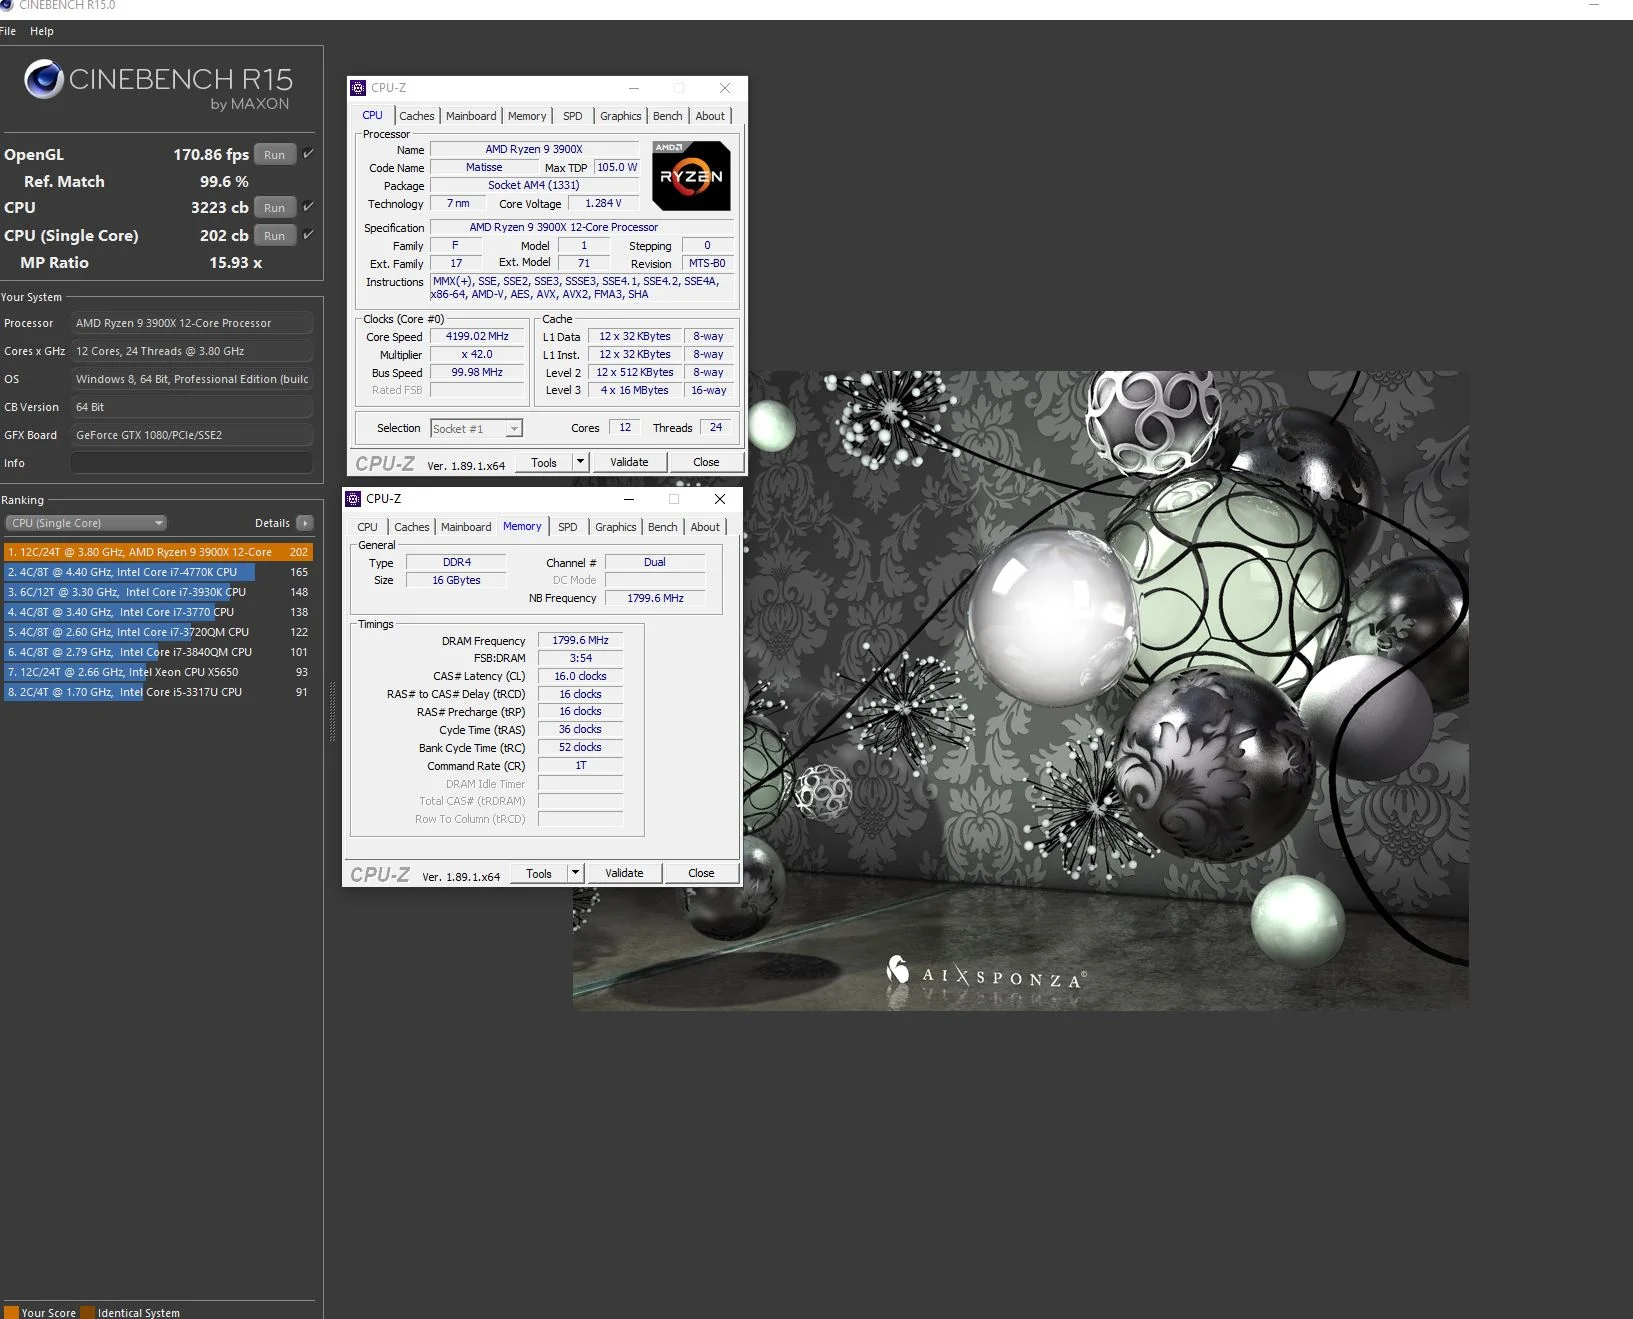
Task: Run the CPU benchmark
Action: click(275, 208)
